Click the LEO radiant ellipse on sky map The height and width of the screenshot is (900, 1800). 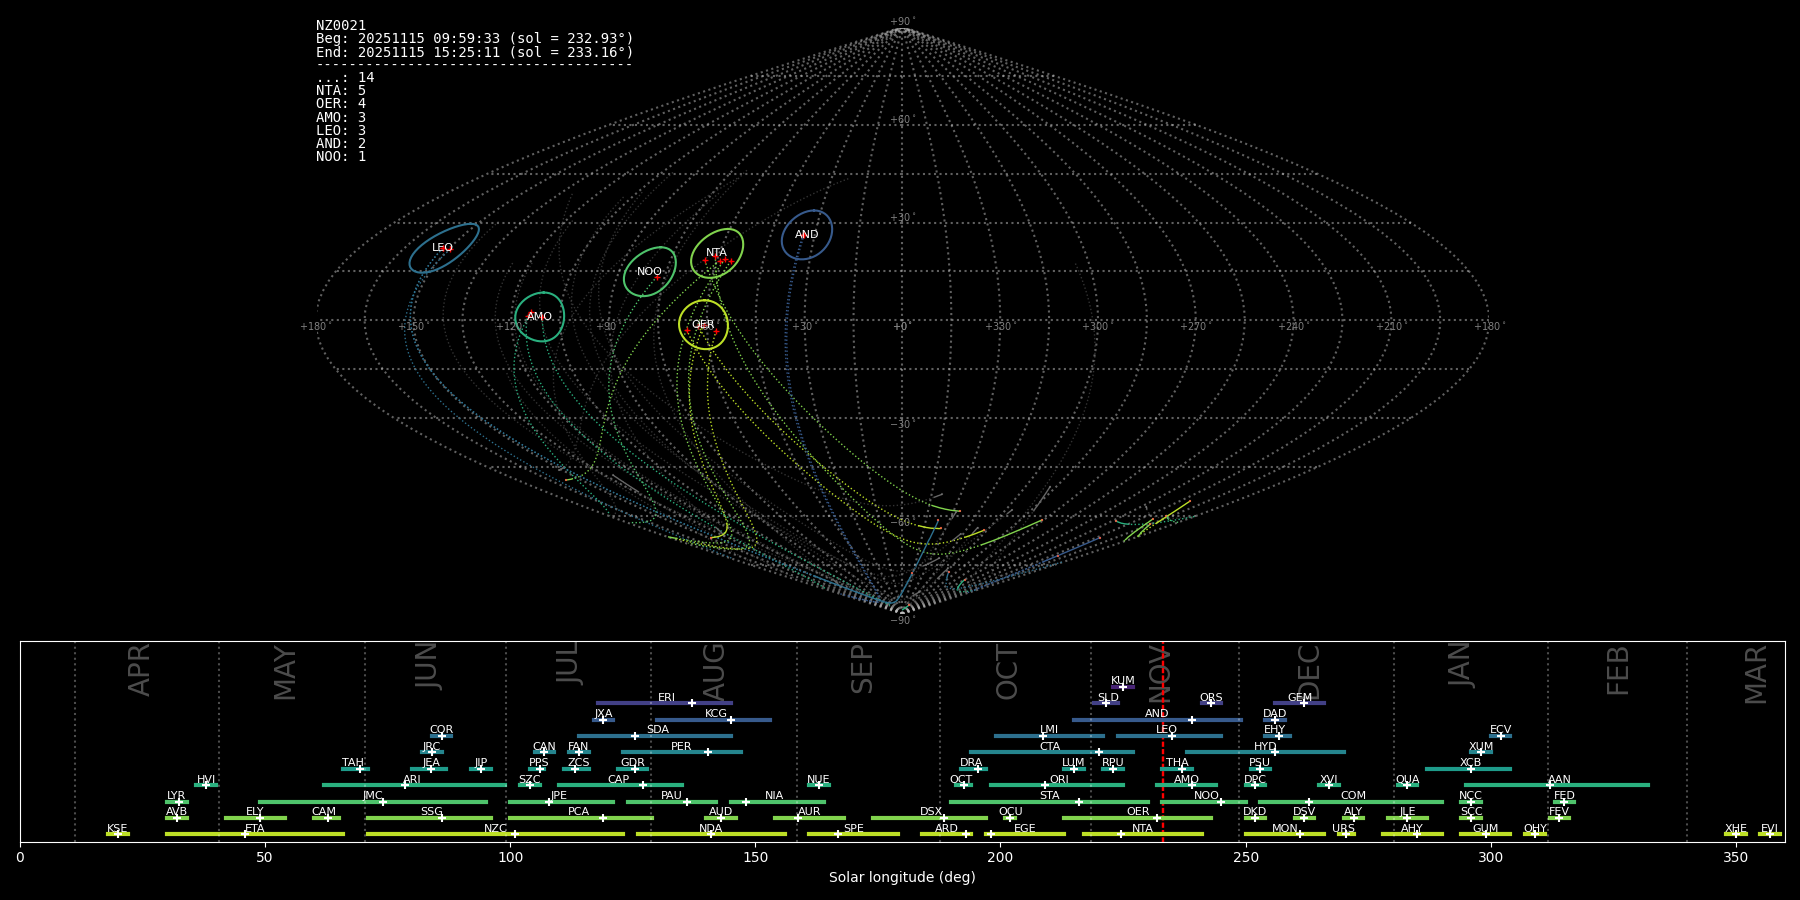(444, 248)
